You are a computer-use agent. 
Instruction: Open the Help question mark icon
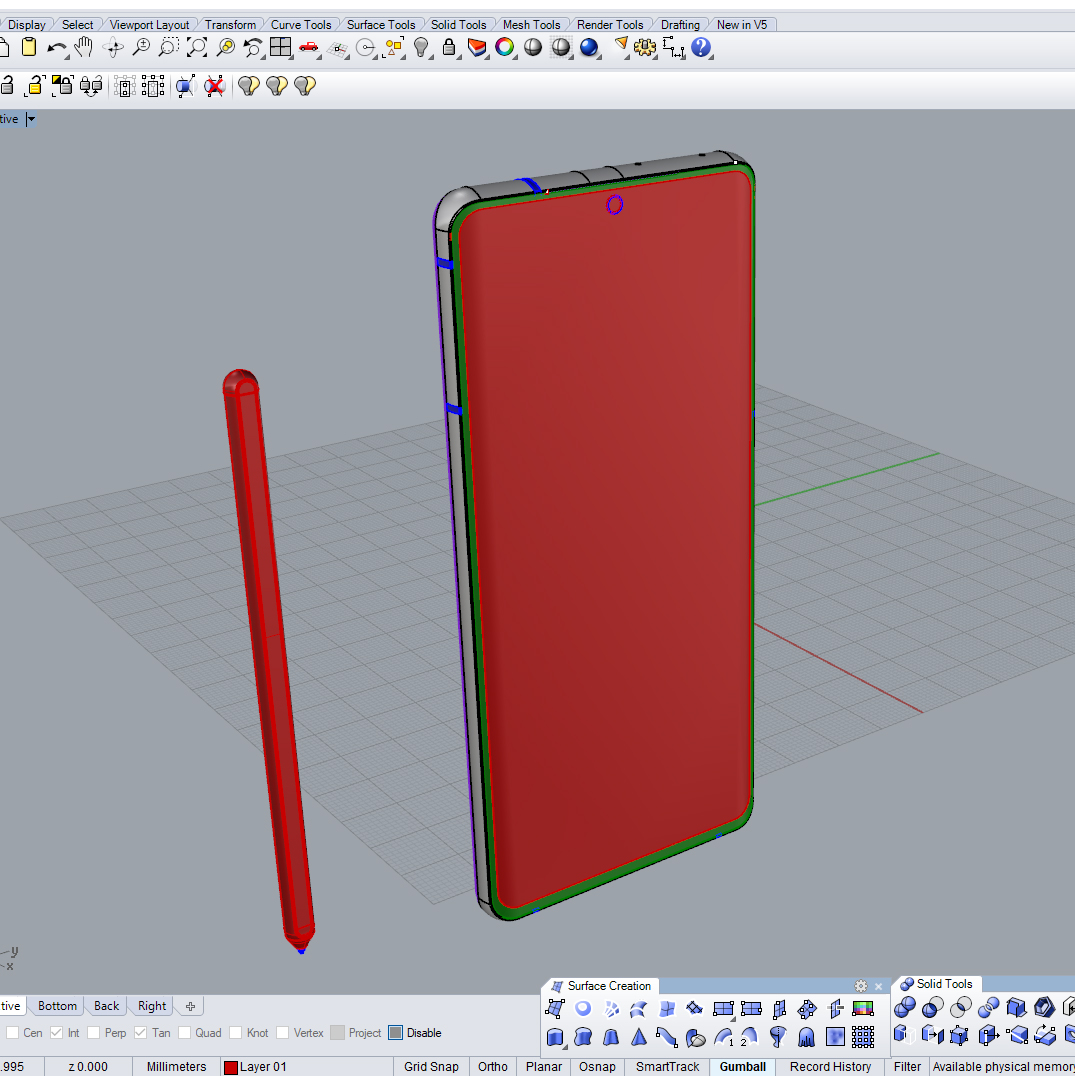700,47
